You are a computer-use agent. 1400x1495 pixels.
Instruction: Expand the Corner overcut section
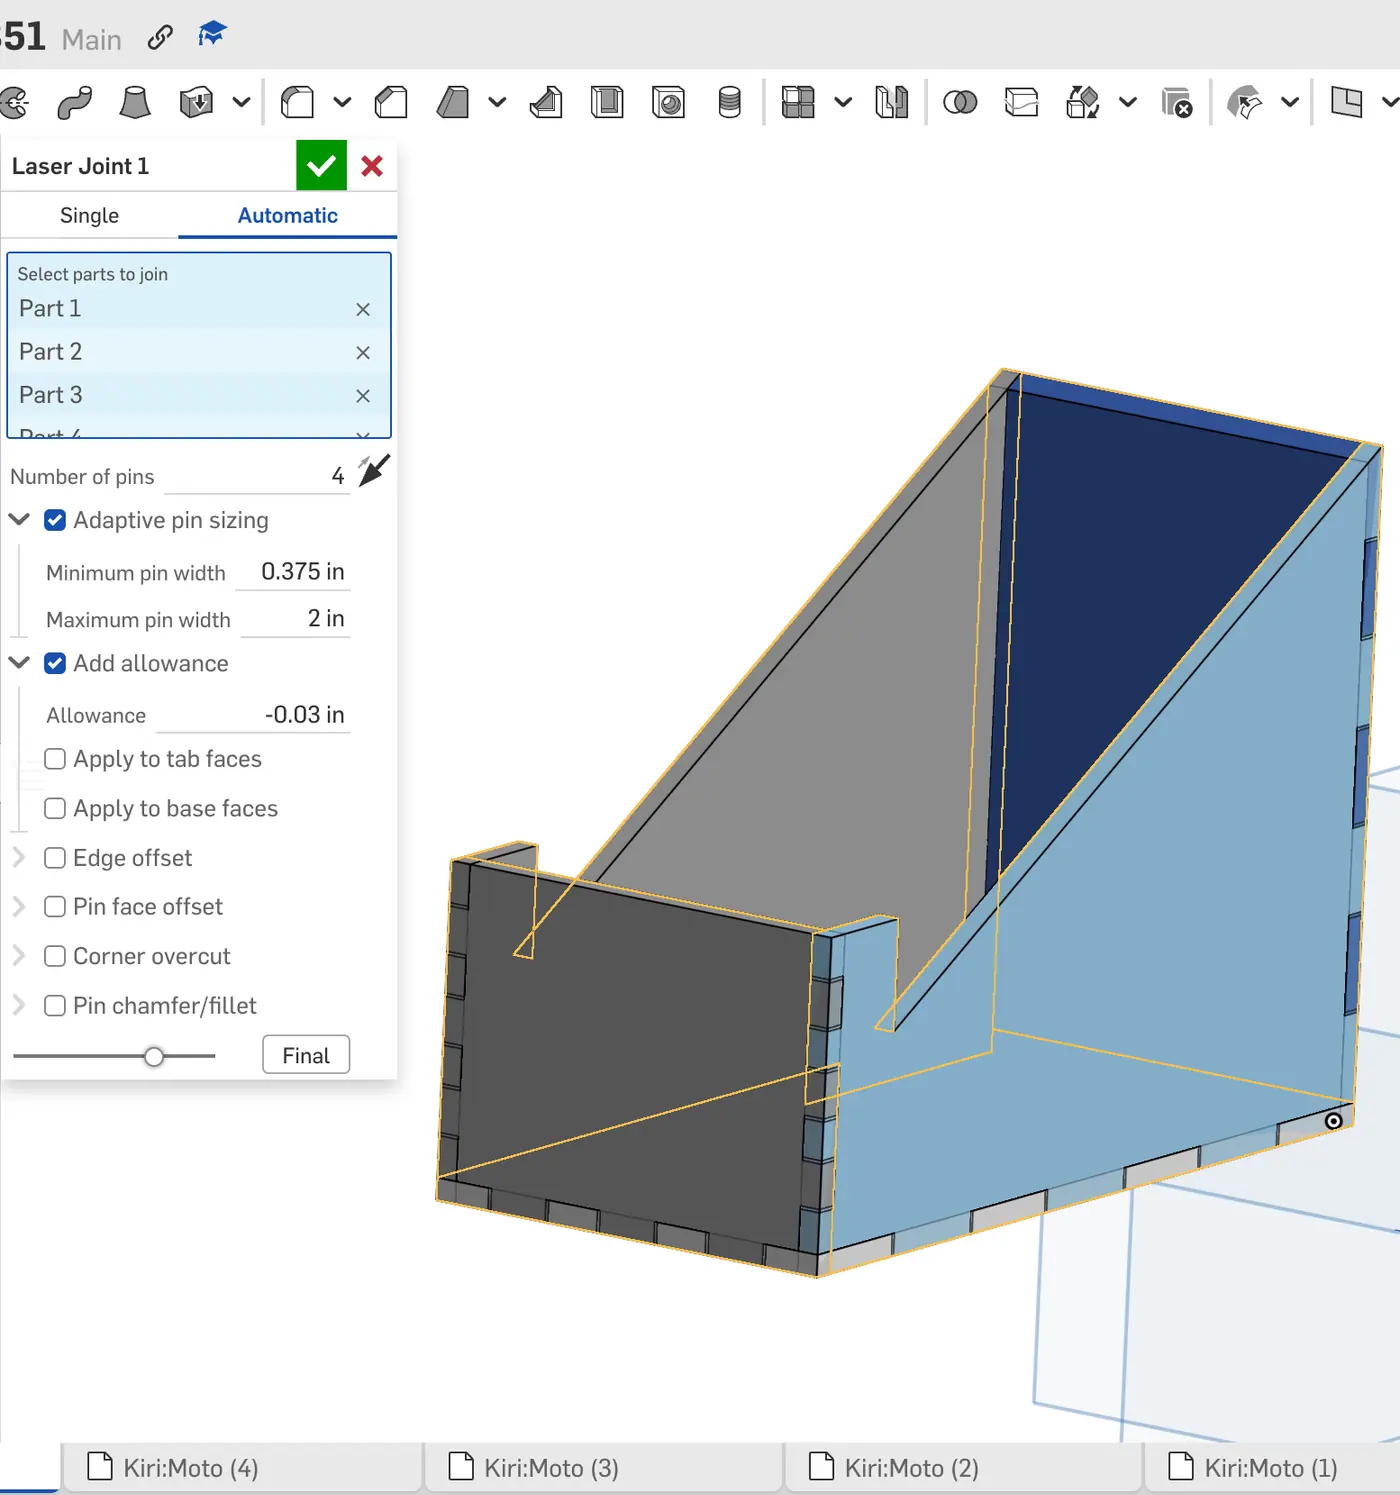19,955
